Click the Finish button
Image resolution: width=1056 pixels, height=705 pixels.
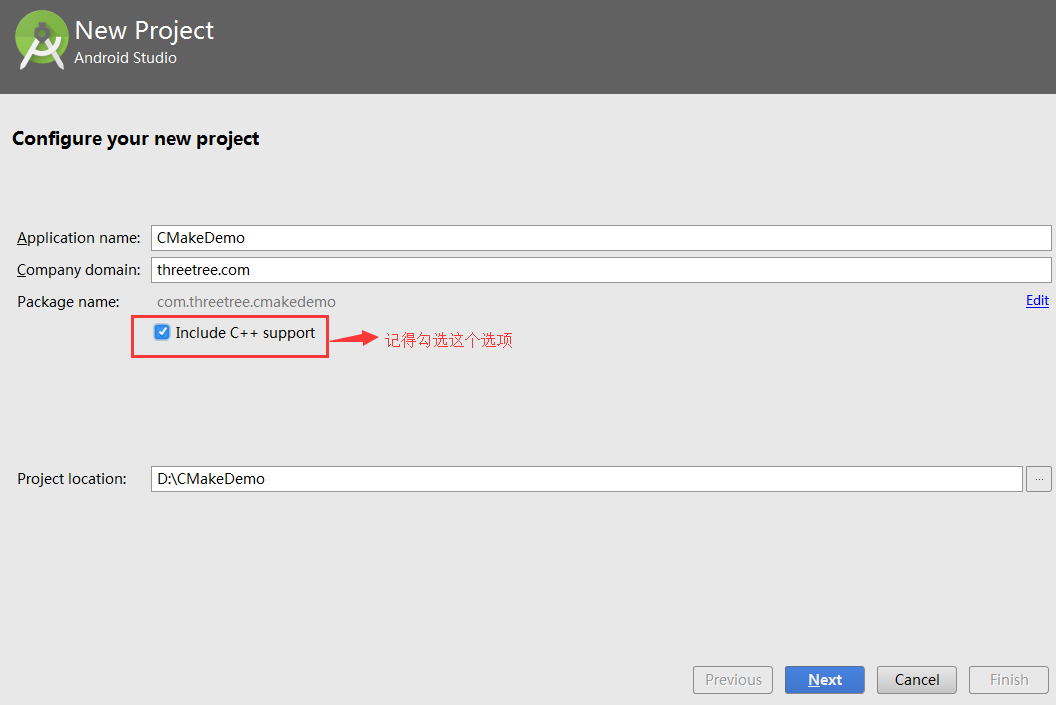pyautogui.click(x=1008, y=680)
